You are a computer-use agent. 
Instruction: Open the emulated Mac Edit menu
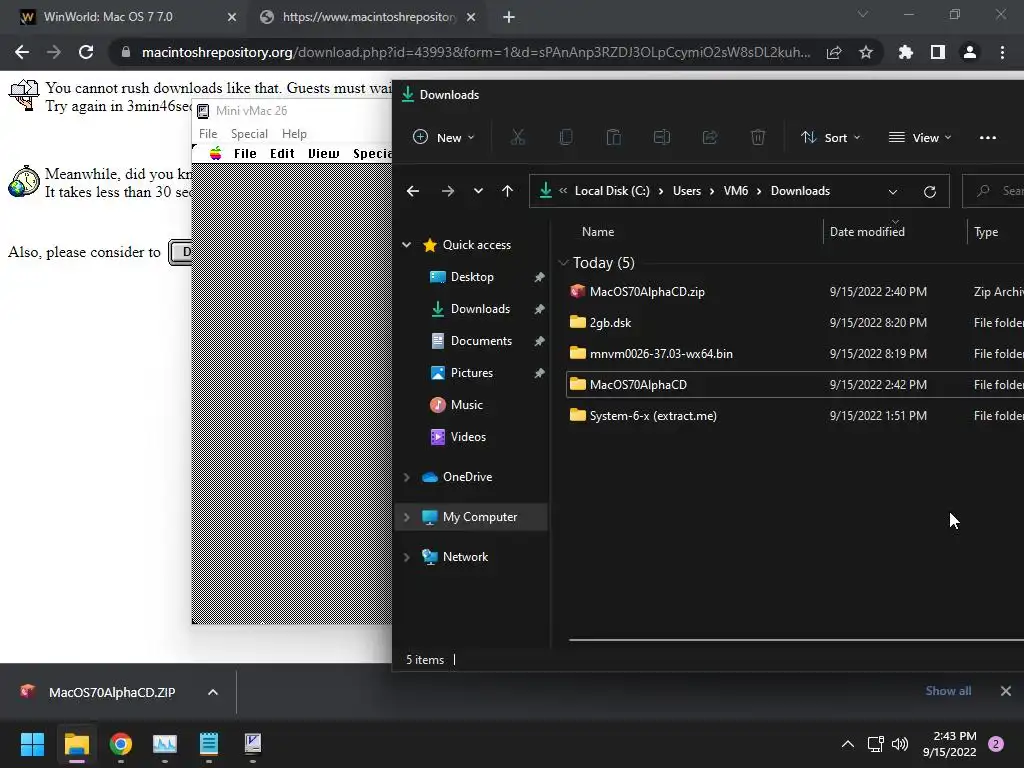pos(282,153)
